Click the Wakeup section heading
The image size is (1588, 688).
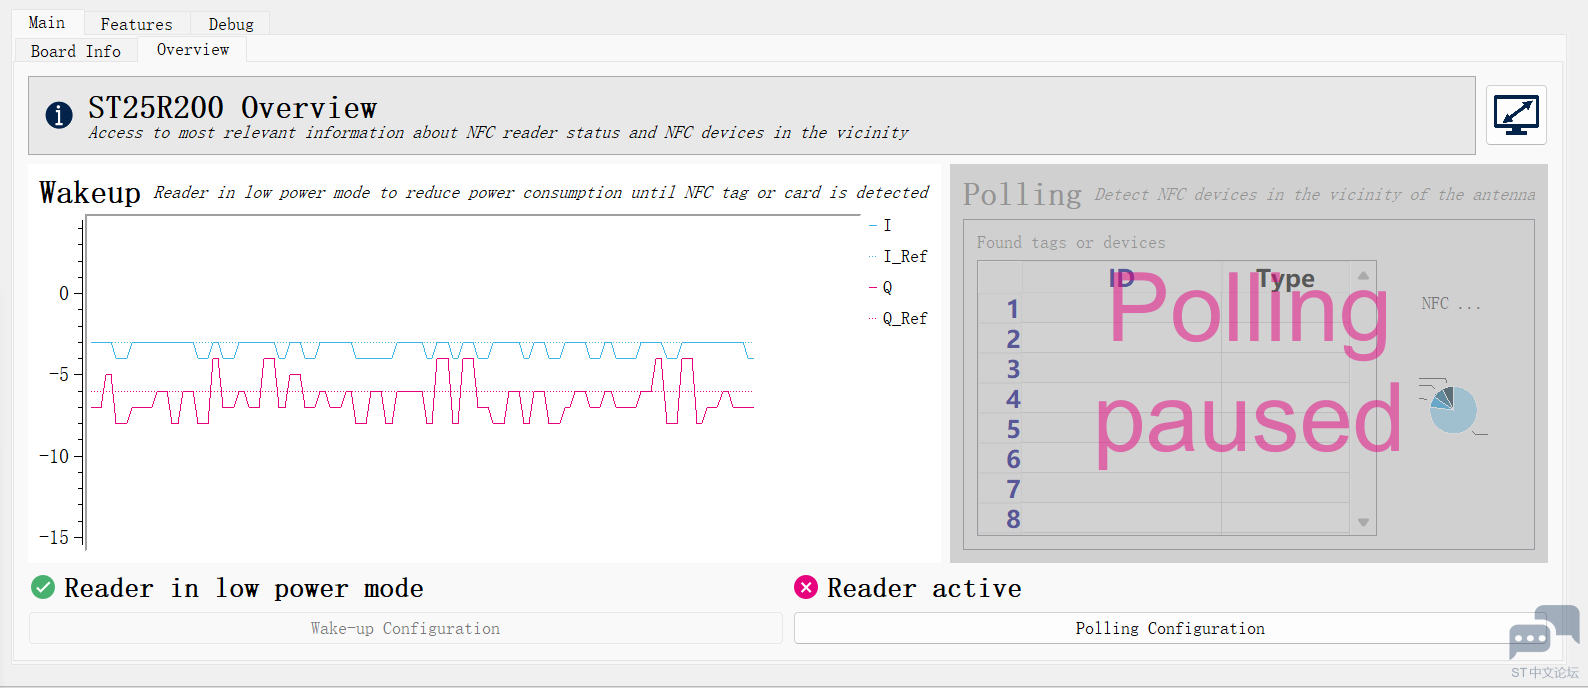[x=90, y=192]
